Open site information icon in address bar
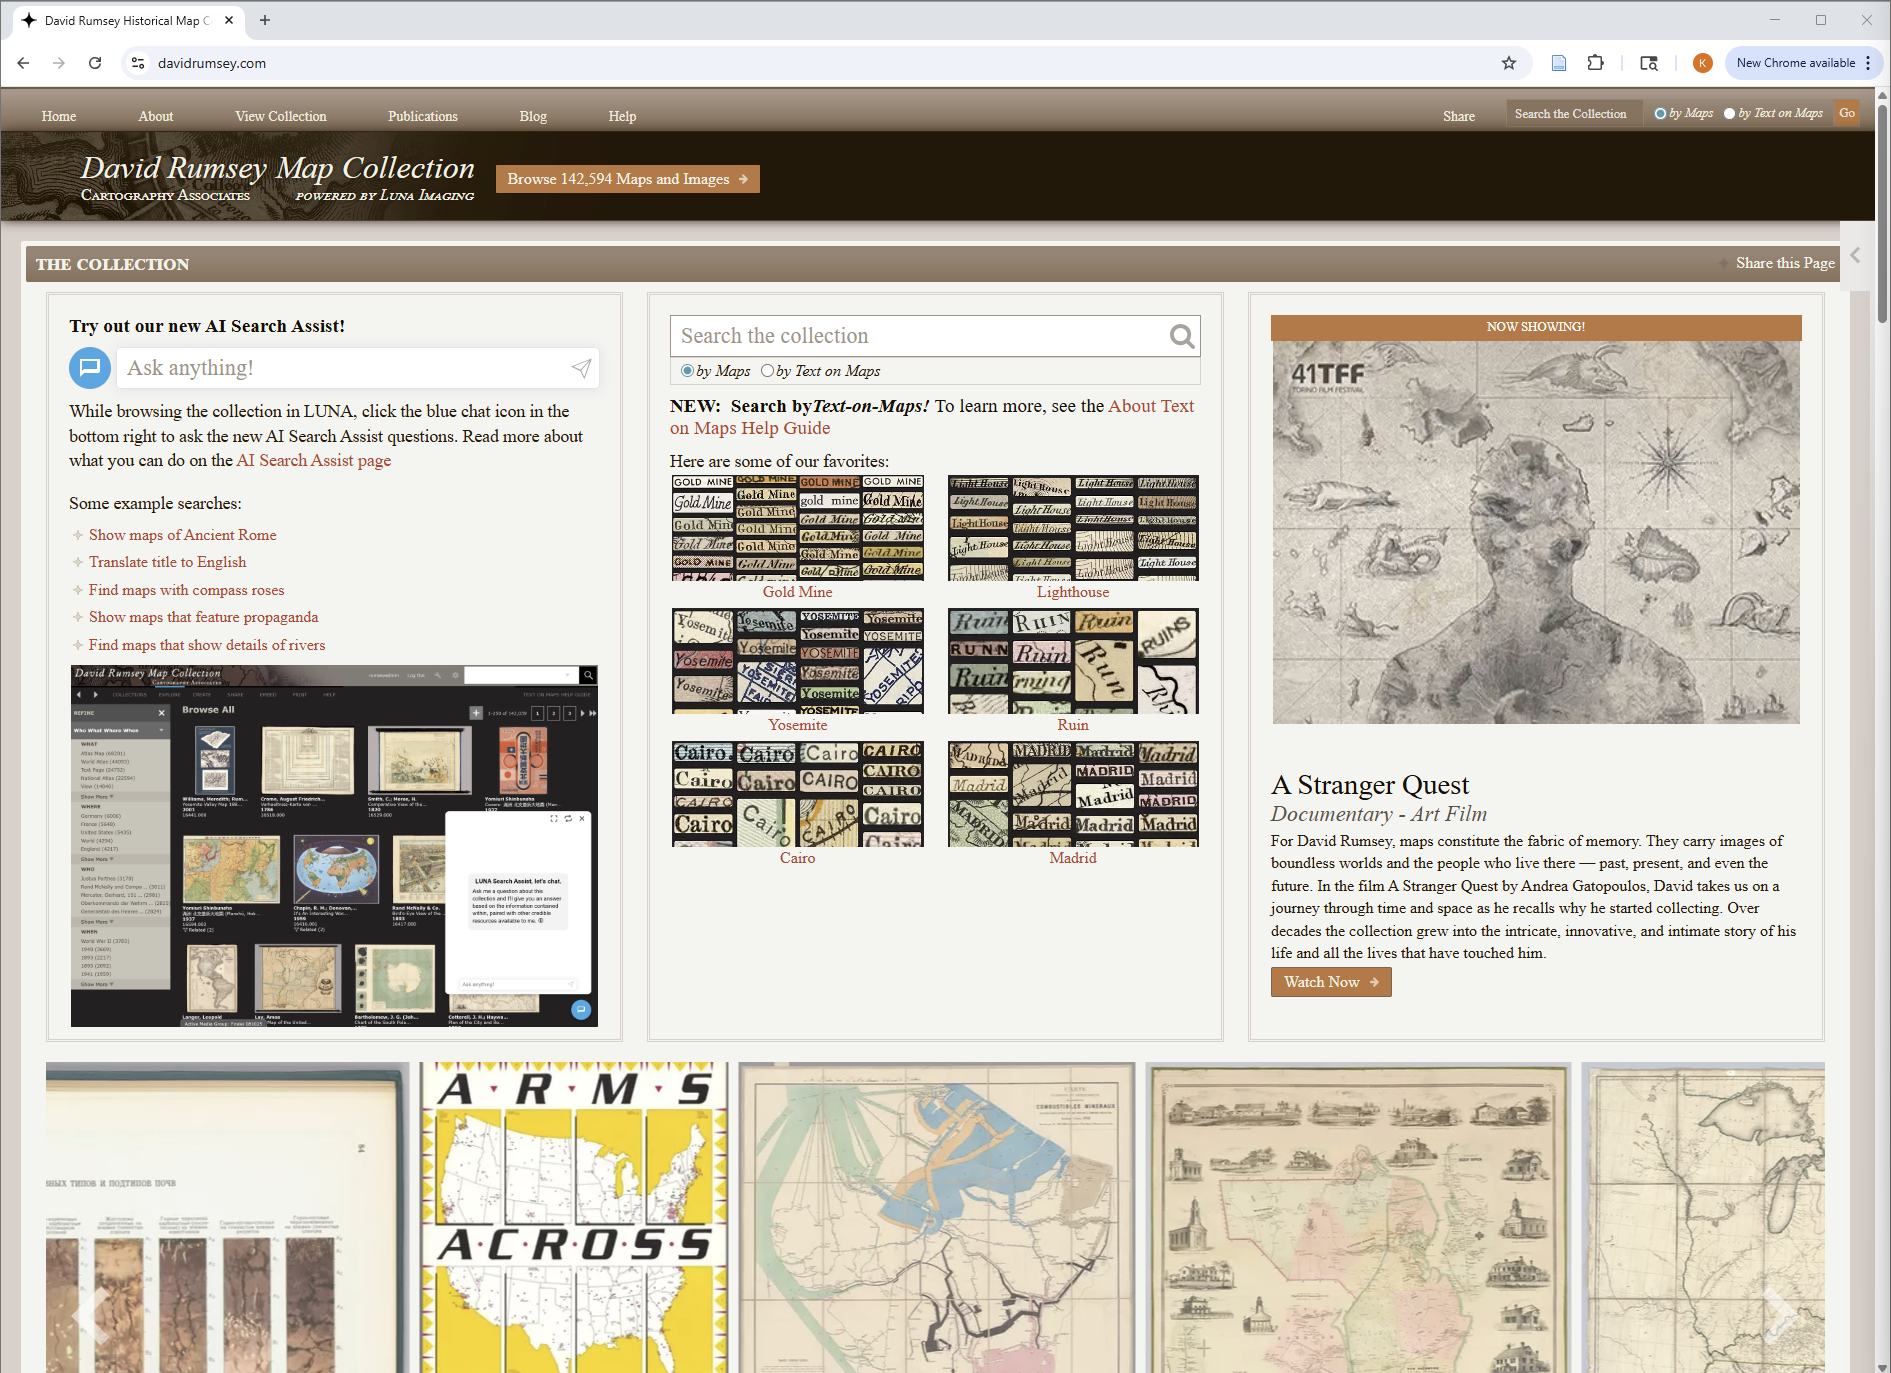 coord(138,63)
